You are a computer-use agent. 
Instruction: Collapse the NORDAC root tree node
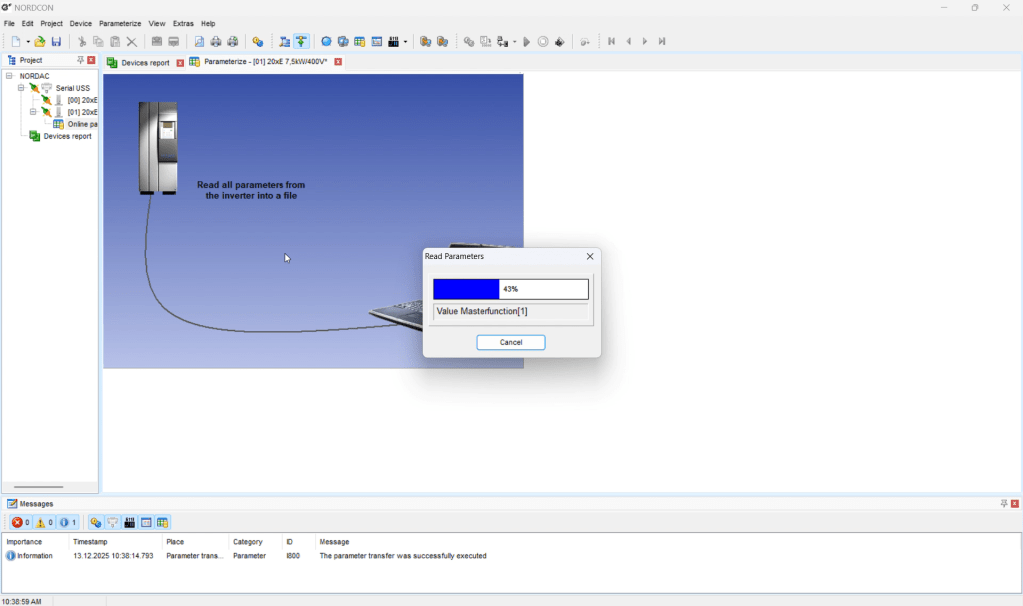click(9, 76)
